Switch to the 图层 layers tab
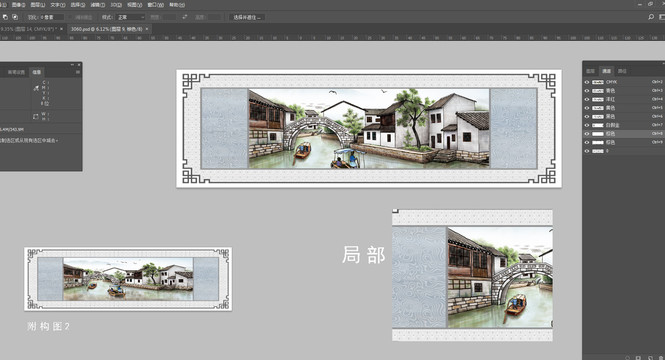 pyautogui.click(x=590, y=71)
